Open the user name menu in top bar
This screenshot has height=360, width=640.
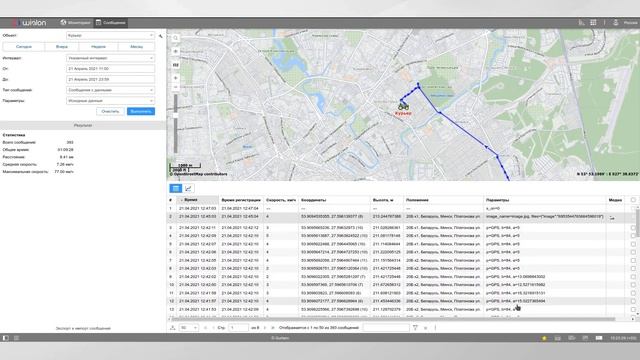(631, 22)
